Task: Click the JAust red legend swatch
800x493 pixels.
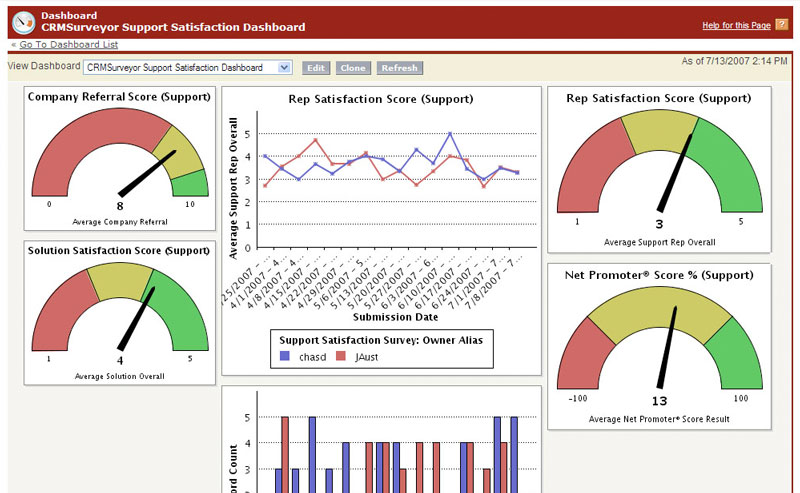Action: 341,356
